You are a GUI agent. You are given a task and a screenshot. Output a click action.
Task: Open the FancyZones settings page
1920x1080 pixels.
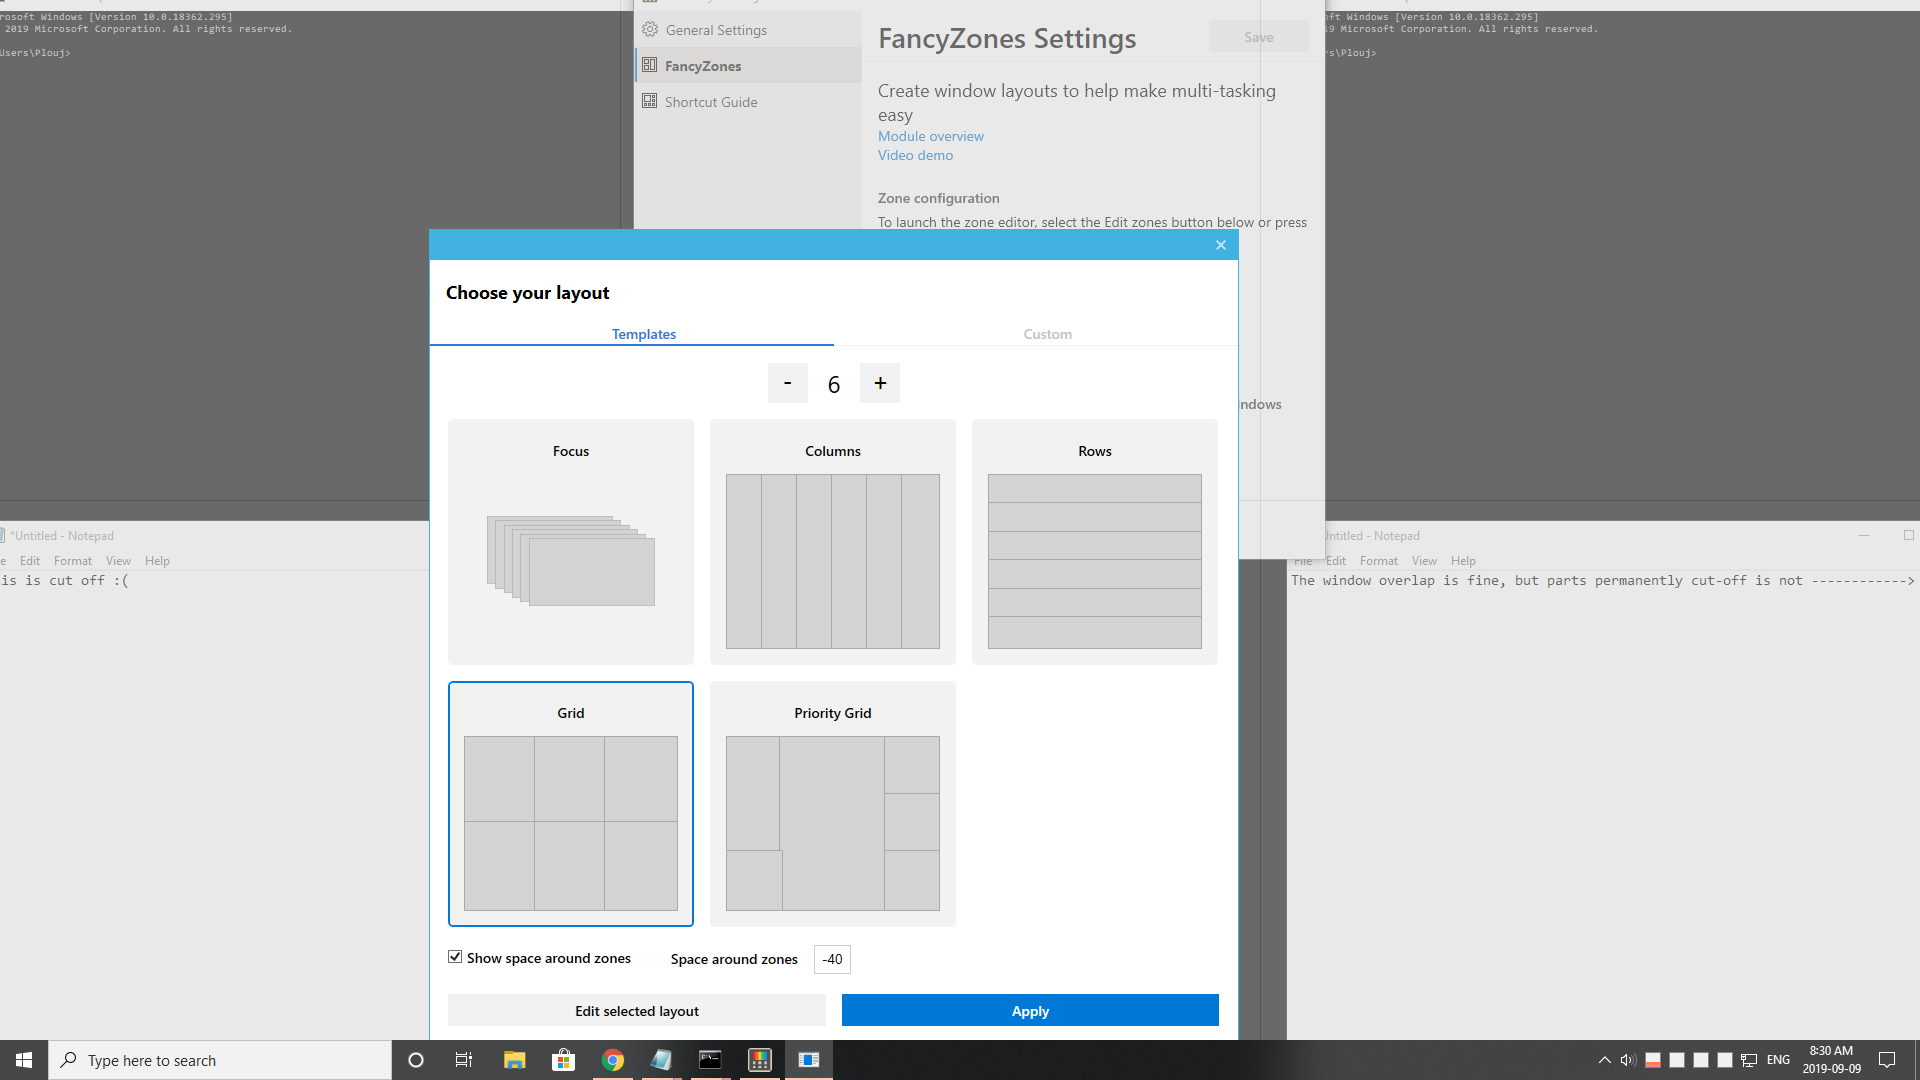tap(703, 65)
